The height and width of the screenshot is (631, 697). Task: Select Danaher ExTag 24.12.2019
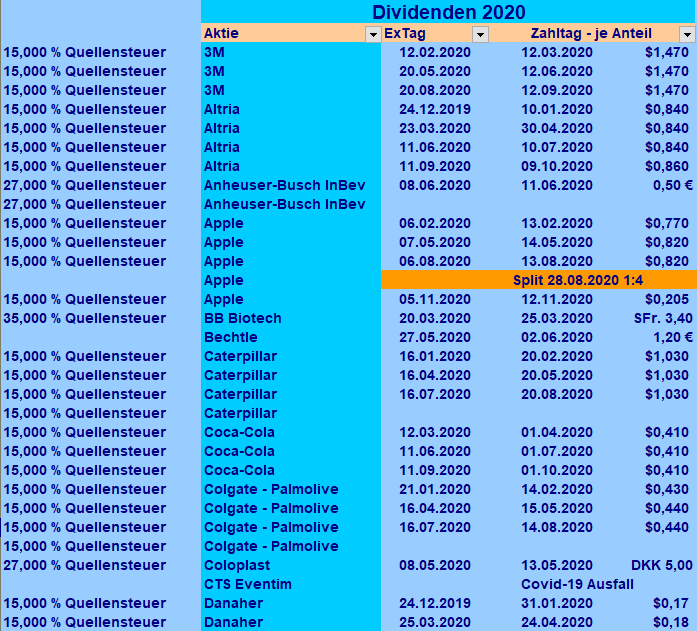435,603
